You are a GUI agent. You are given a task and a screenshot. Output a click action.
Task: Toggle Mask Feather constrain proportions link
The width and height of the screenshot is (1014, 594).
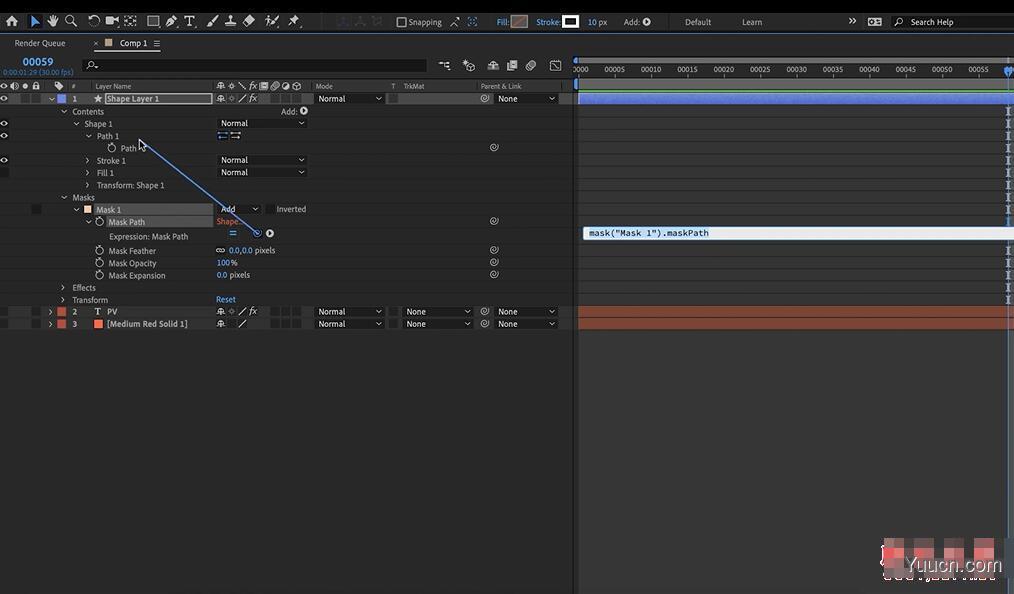(221, 250)
